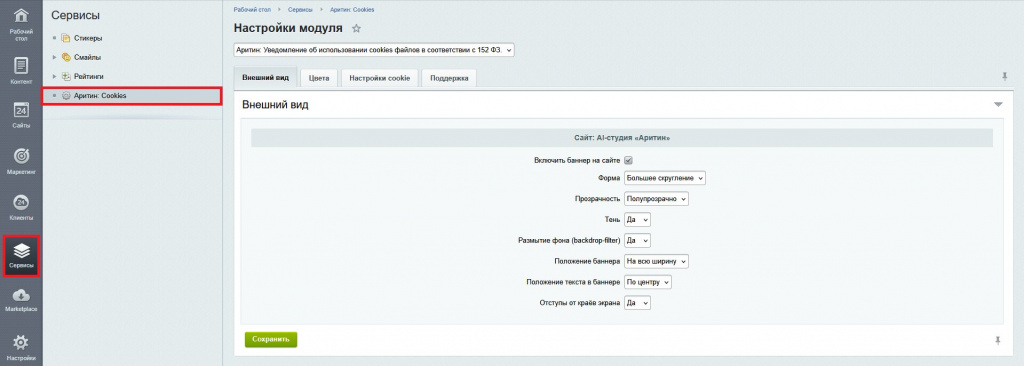
Task: Open the Положение текста в баннере dropdown
Action: (648, 282)
